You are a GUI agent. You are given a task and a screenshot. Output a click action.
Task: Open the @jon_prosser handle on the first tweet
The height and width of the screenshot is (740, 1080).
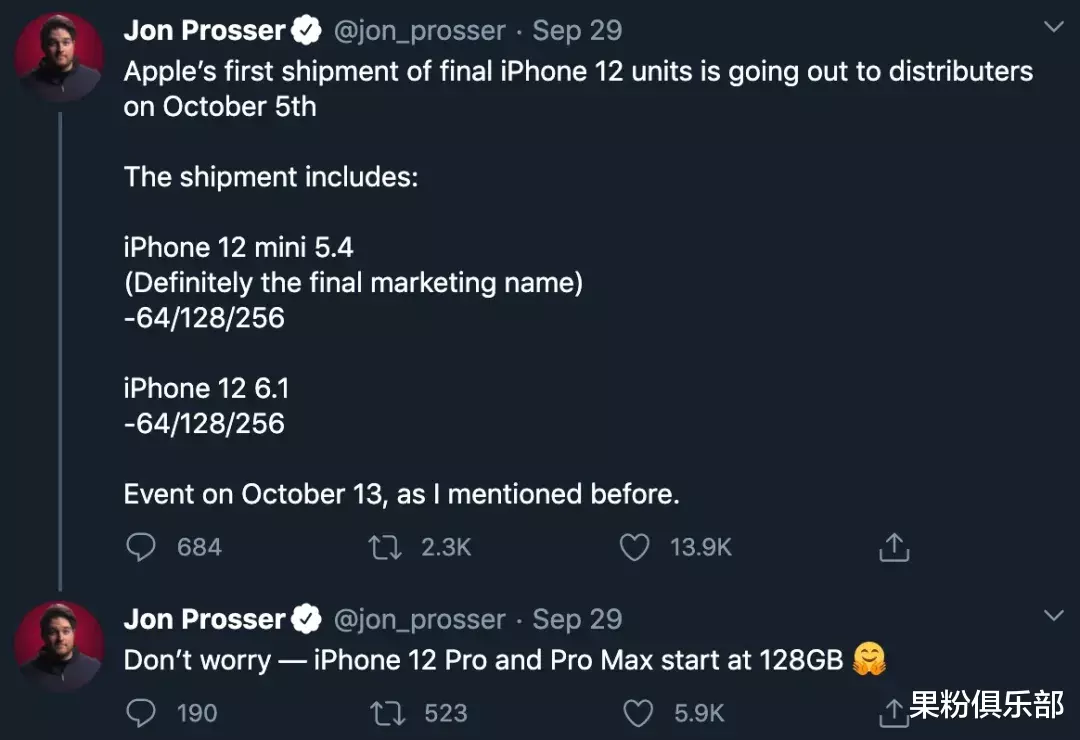coord(420,30)
